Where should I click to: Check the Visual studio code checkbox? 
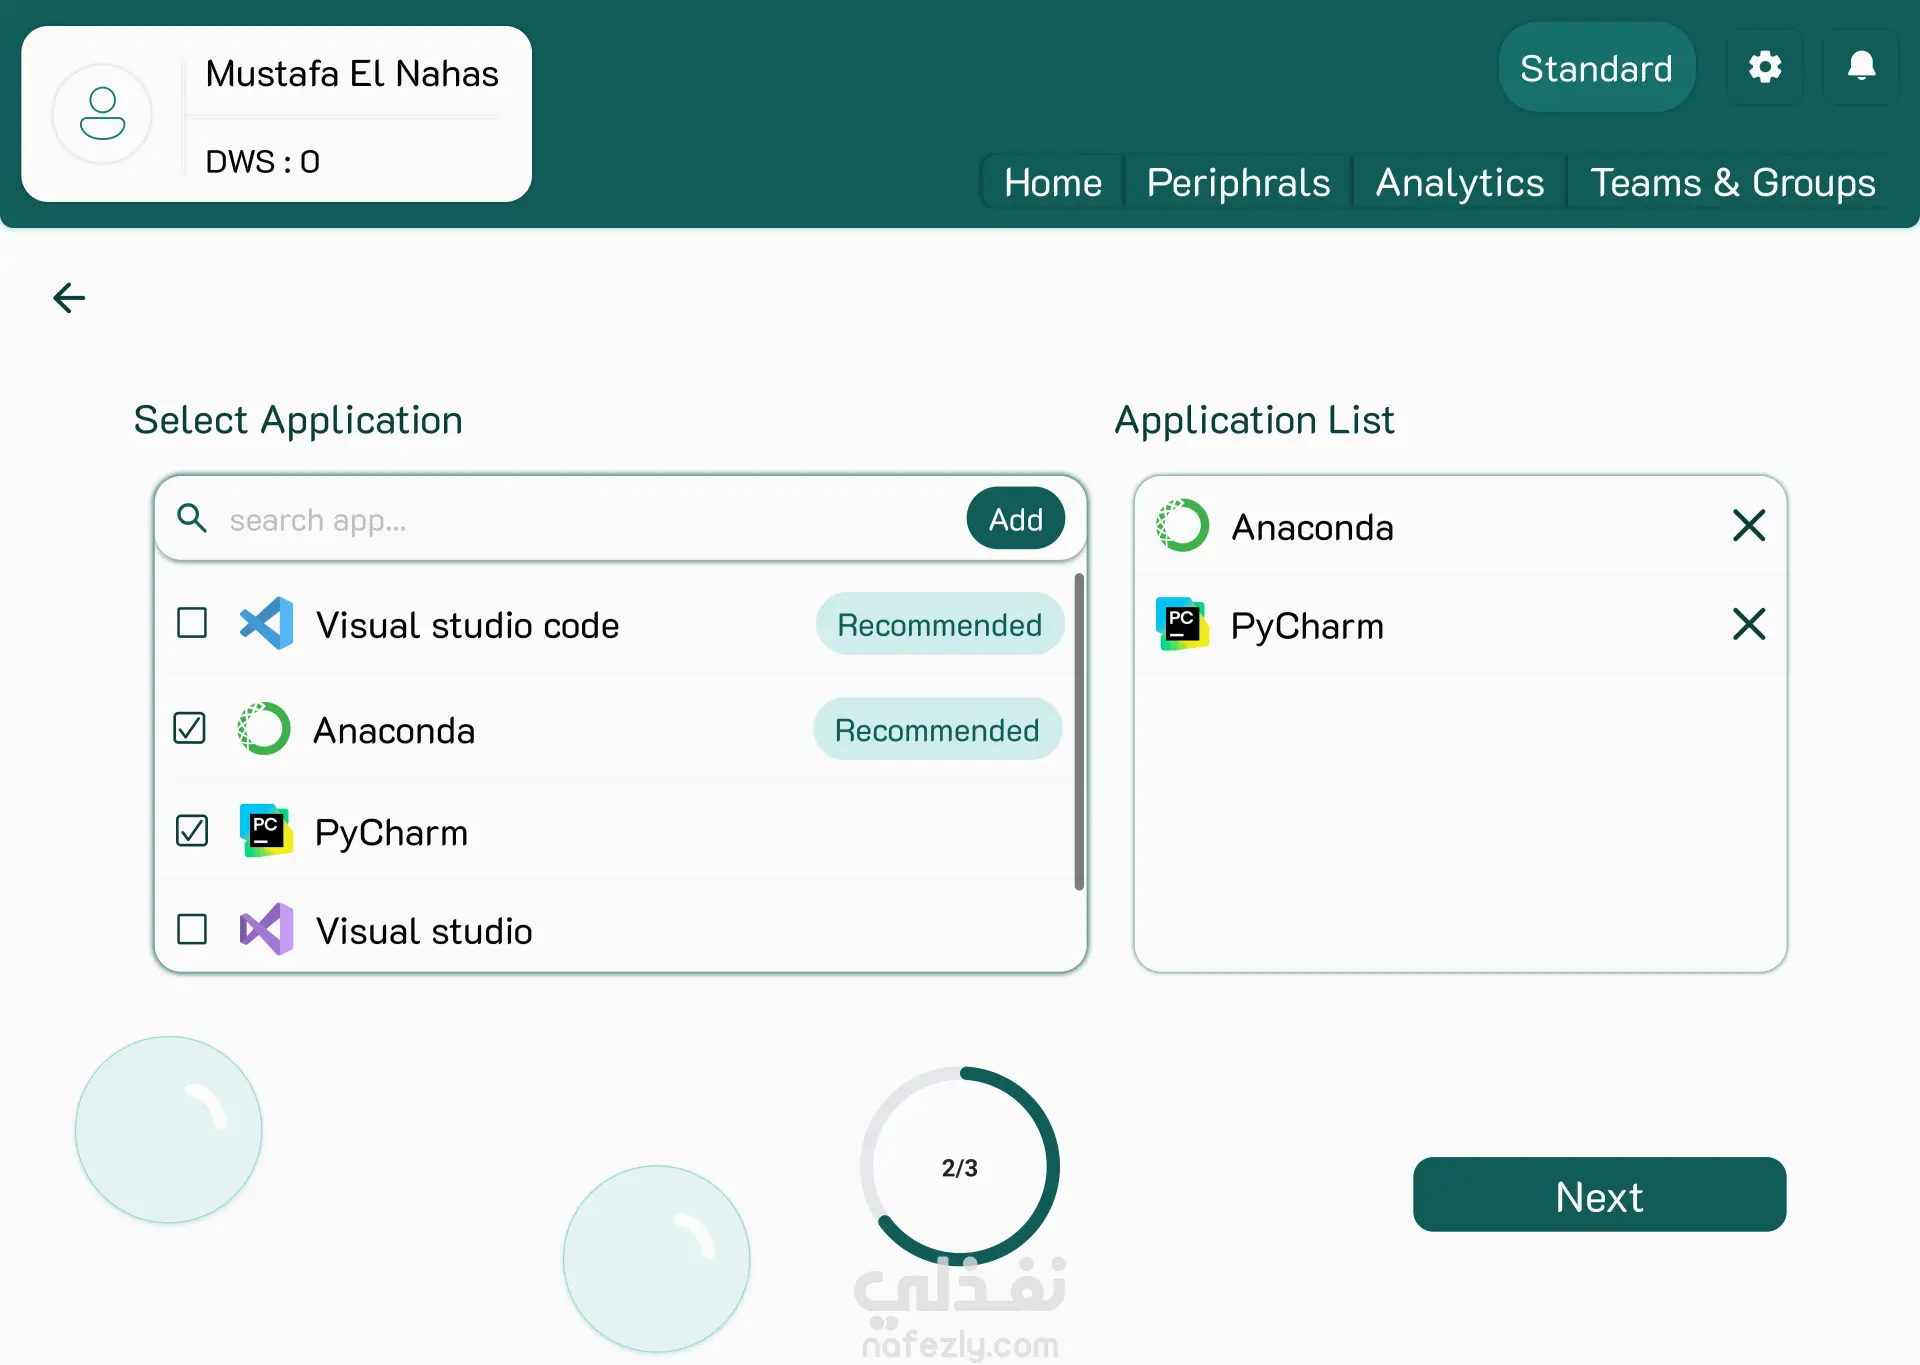tap(192, 623)
